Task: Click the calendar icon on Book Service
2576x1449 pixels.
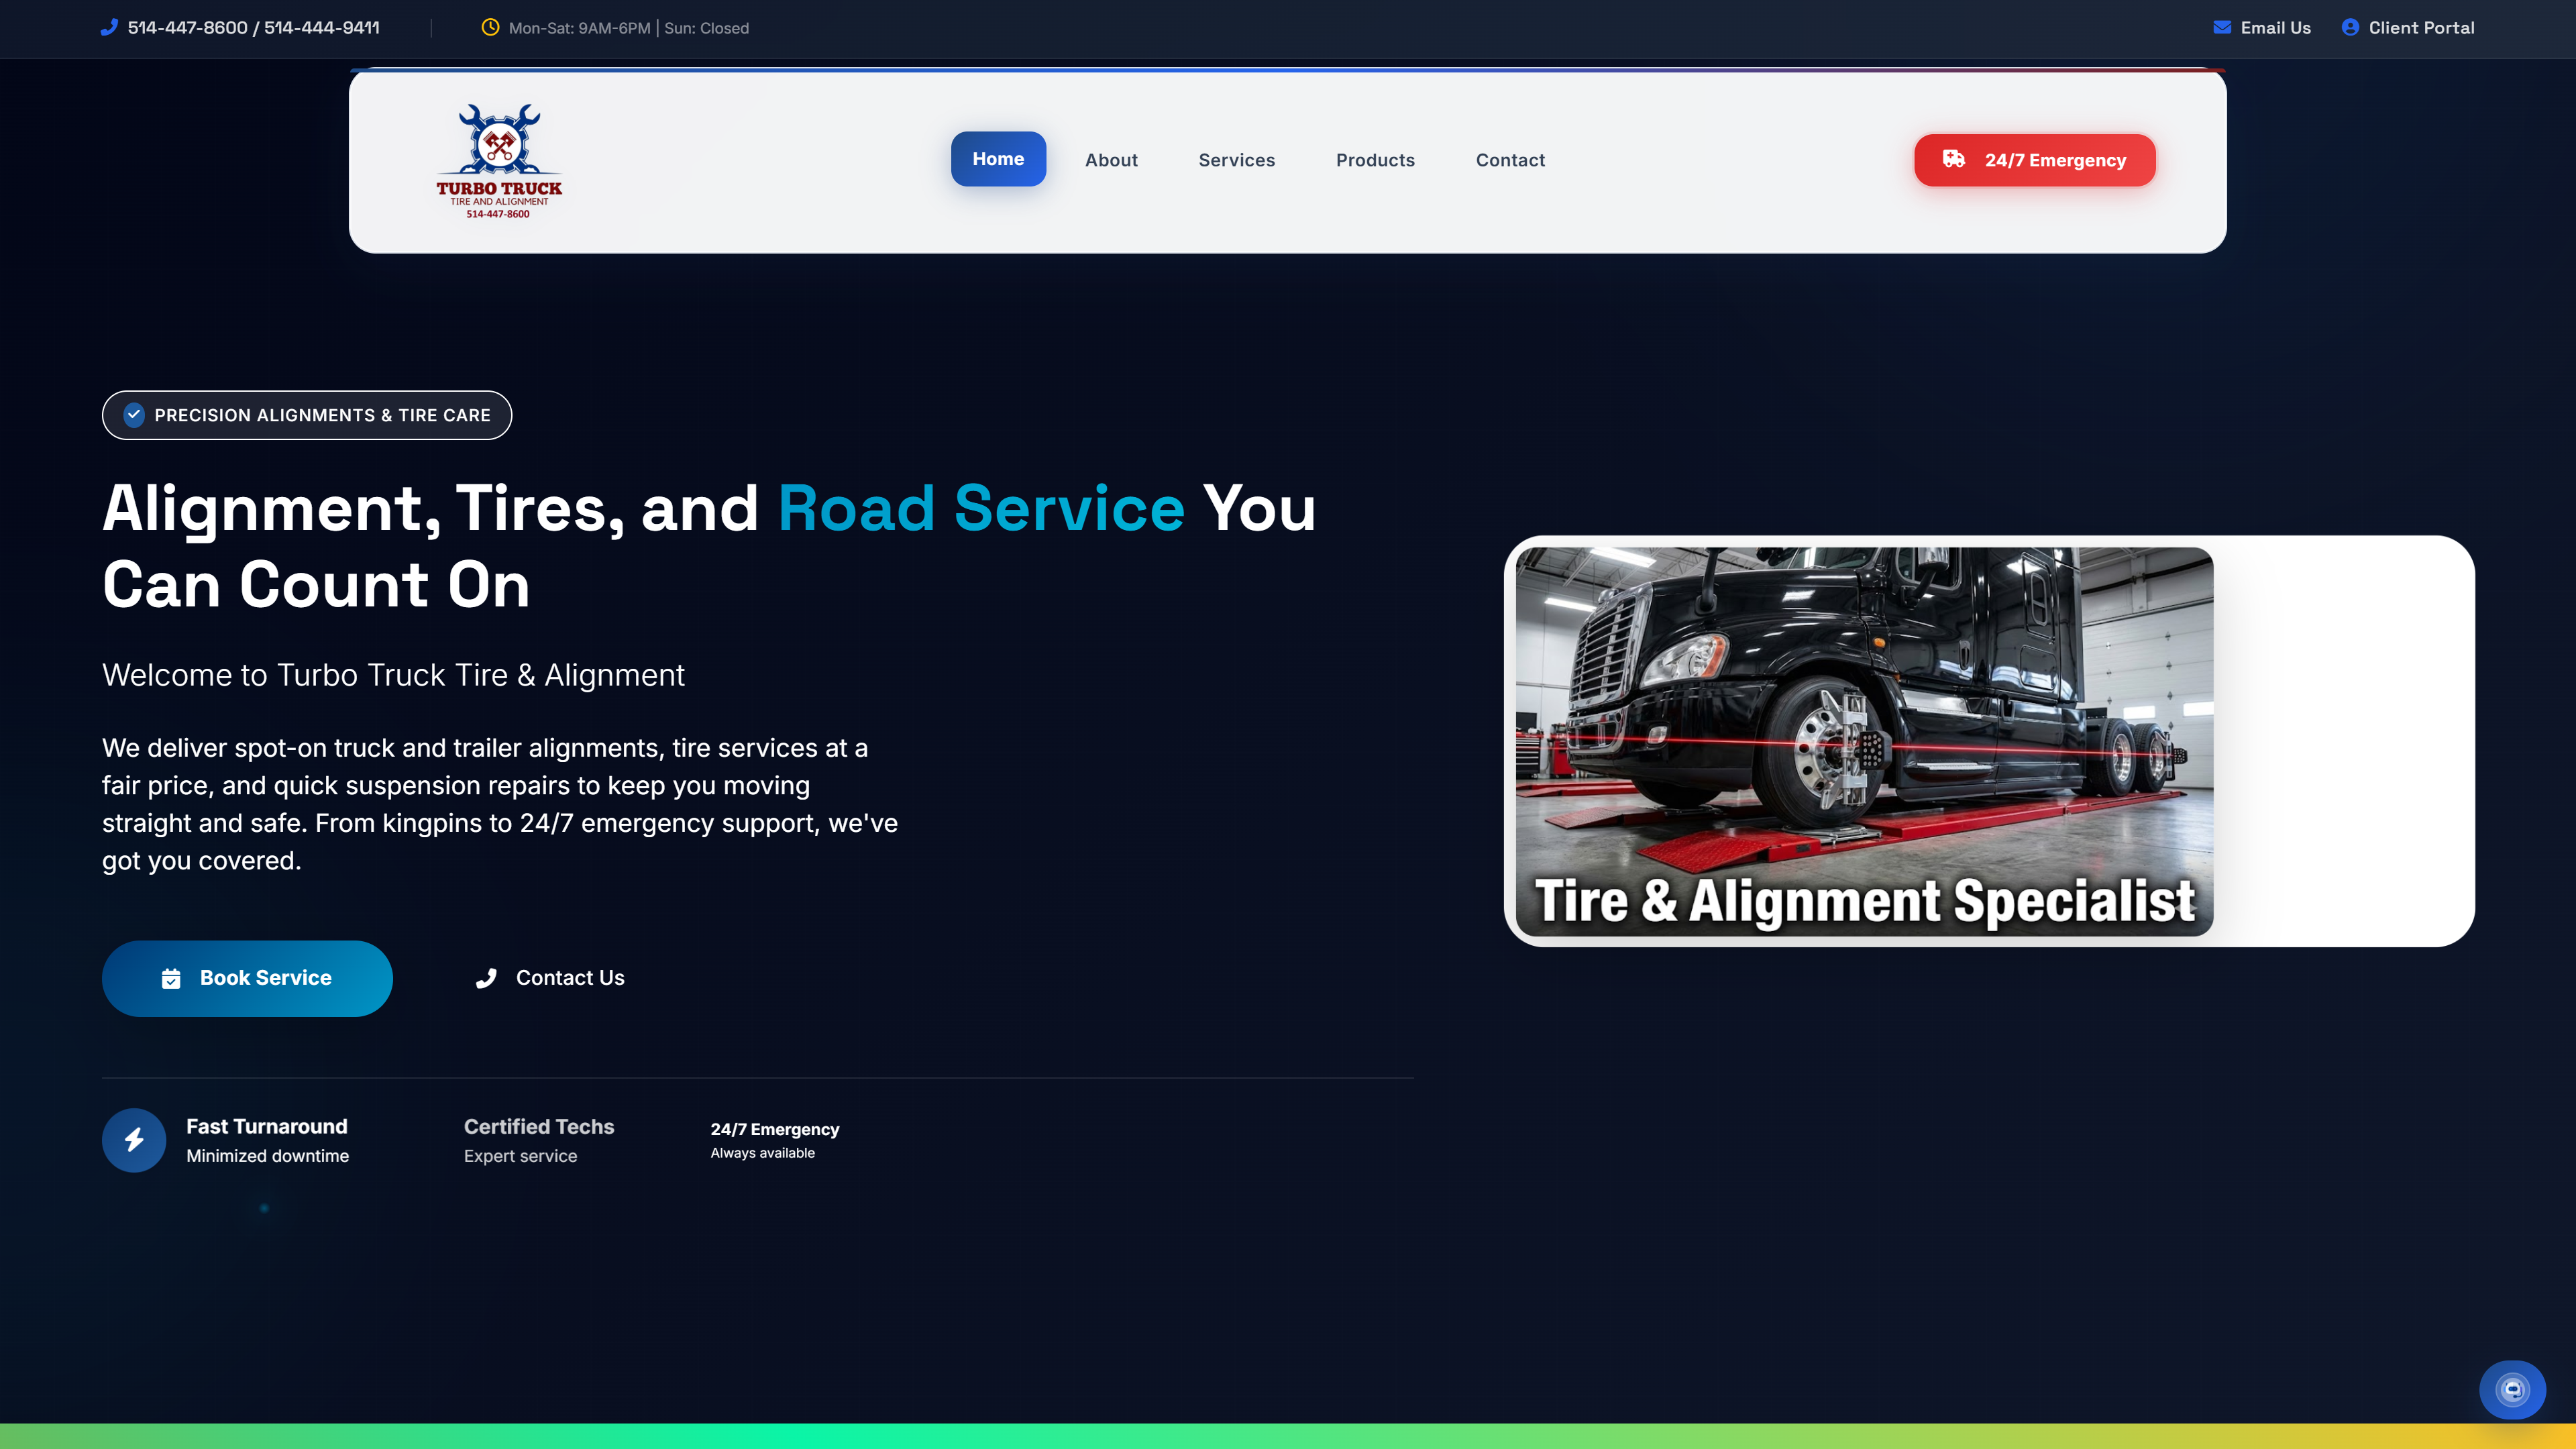Action: click(x=171, y=978)
